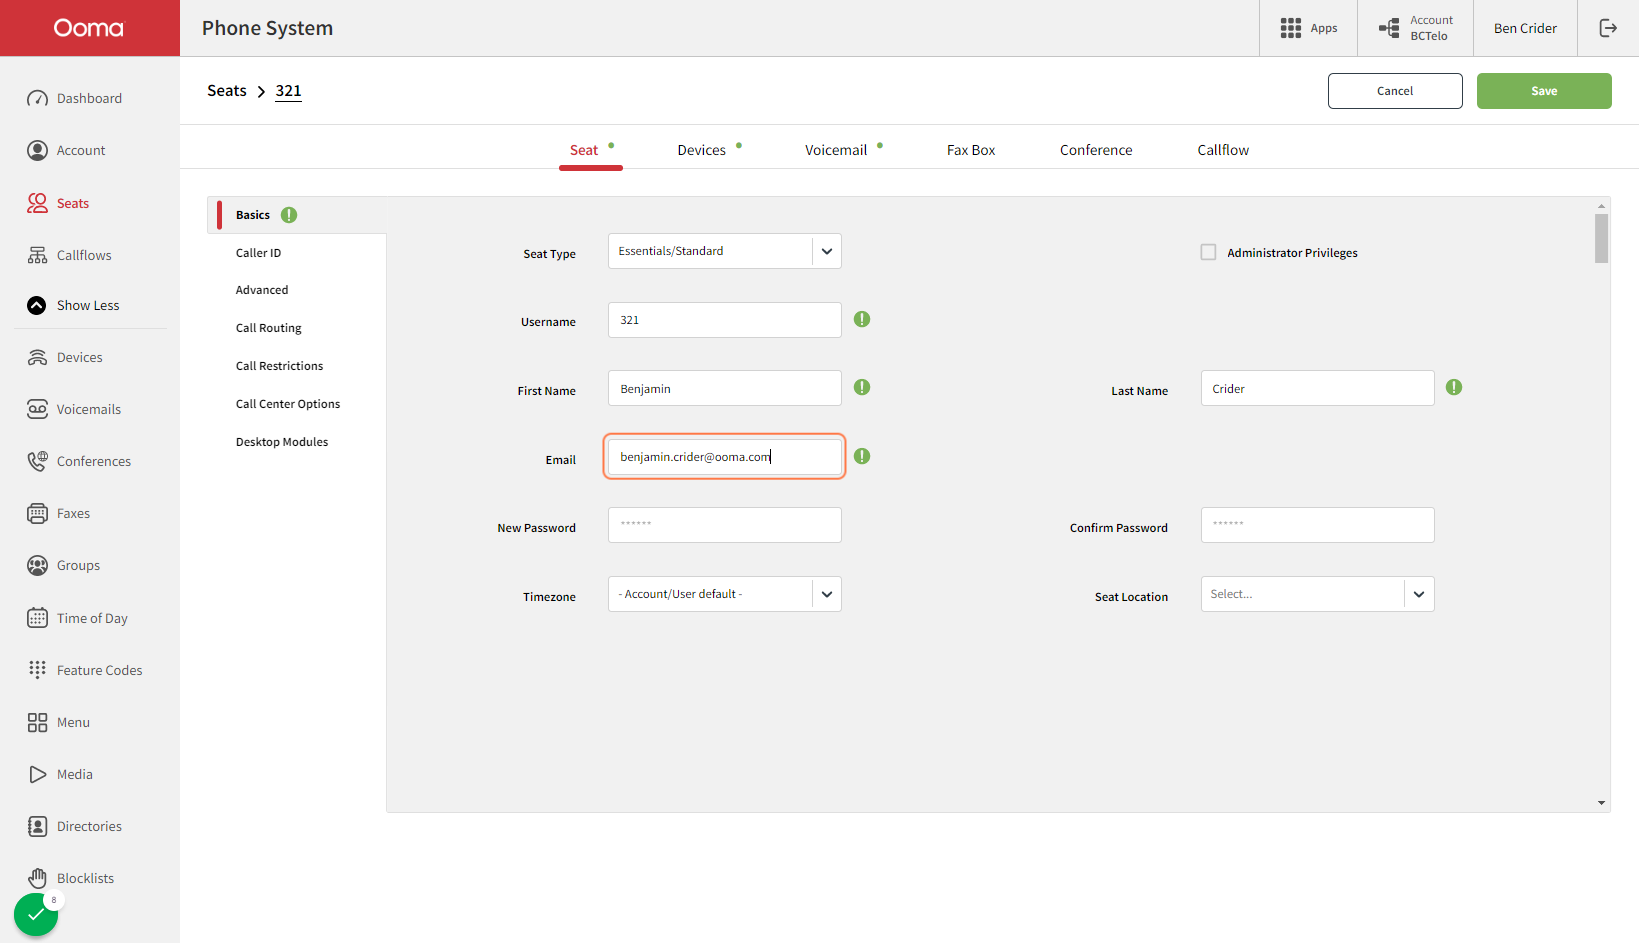This screenshot has width=1639, height=943.
Task: Click the info icon beside Username field
Action: point(862,319)
